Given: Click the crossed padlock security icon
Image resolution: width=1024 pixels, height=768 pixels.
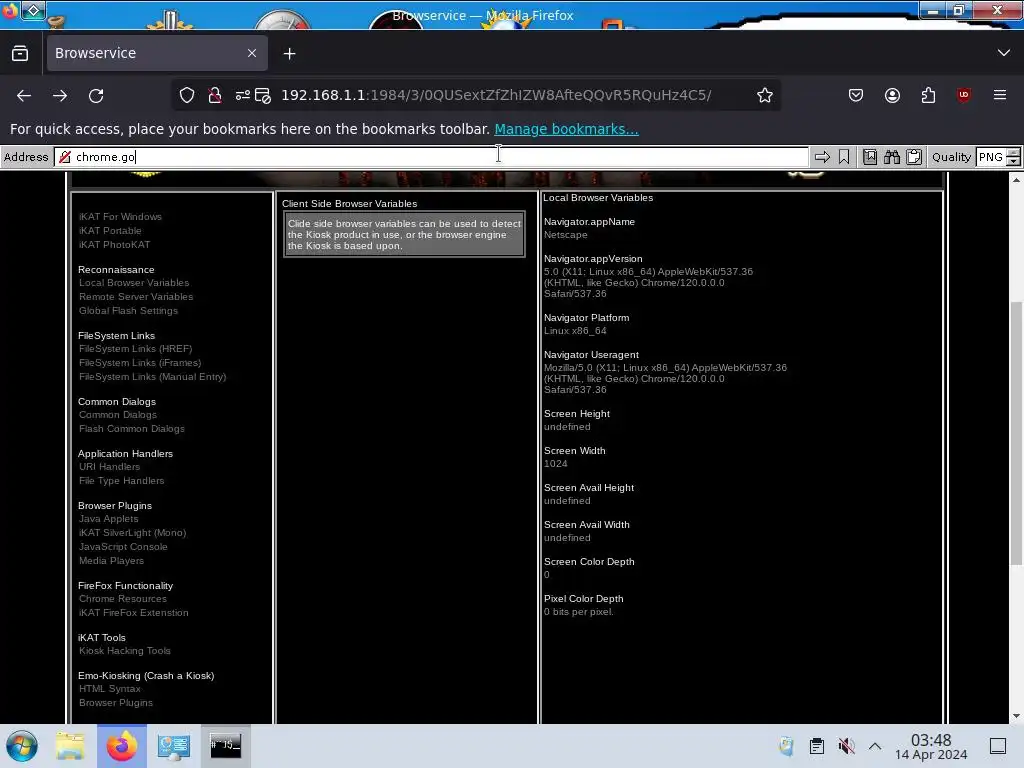Looking at the screenshot, I should pos(215,95).
